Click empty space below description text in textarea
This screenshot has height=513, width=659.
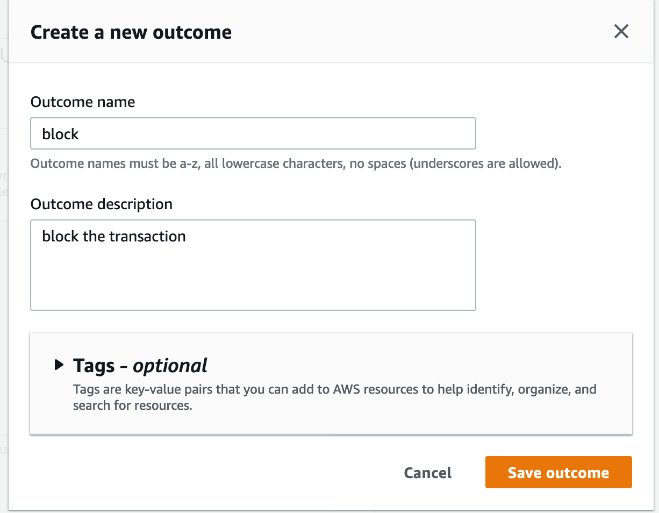coord(252,285)
